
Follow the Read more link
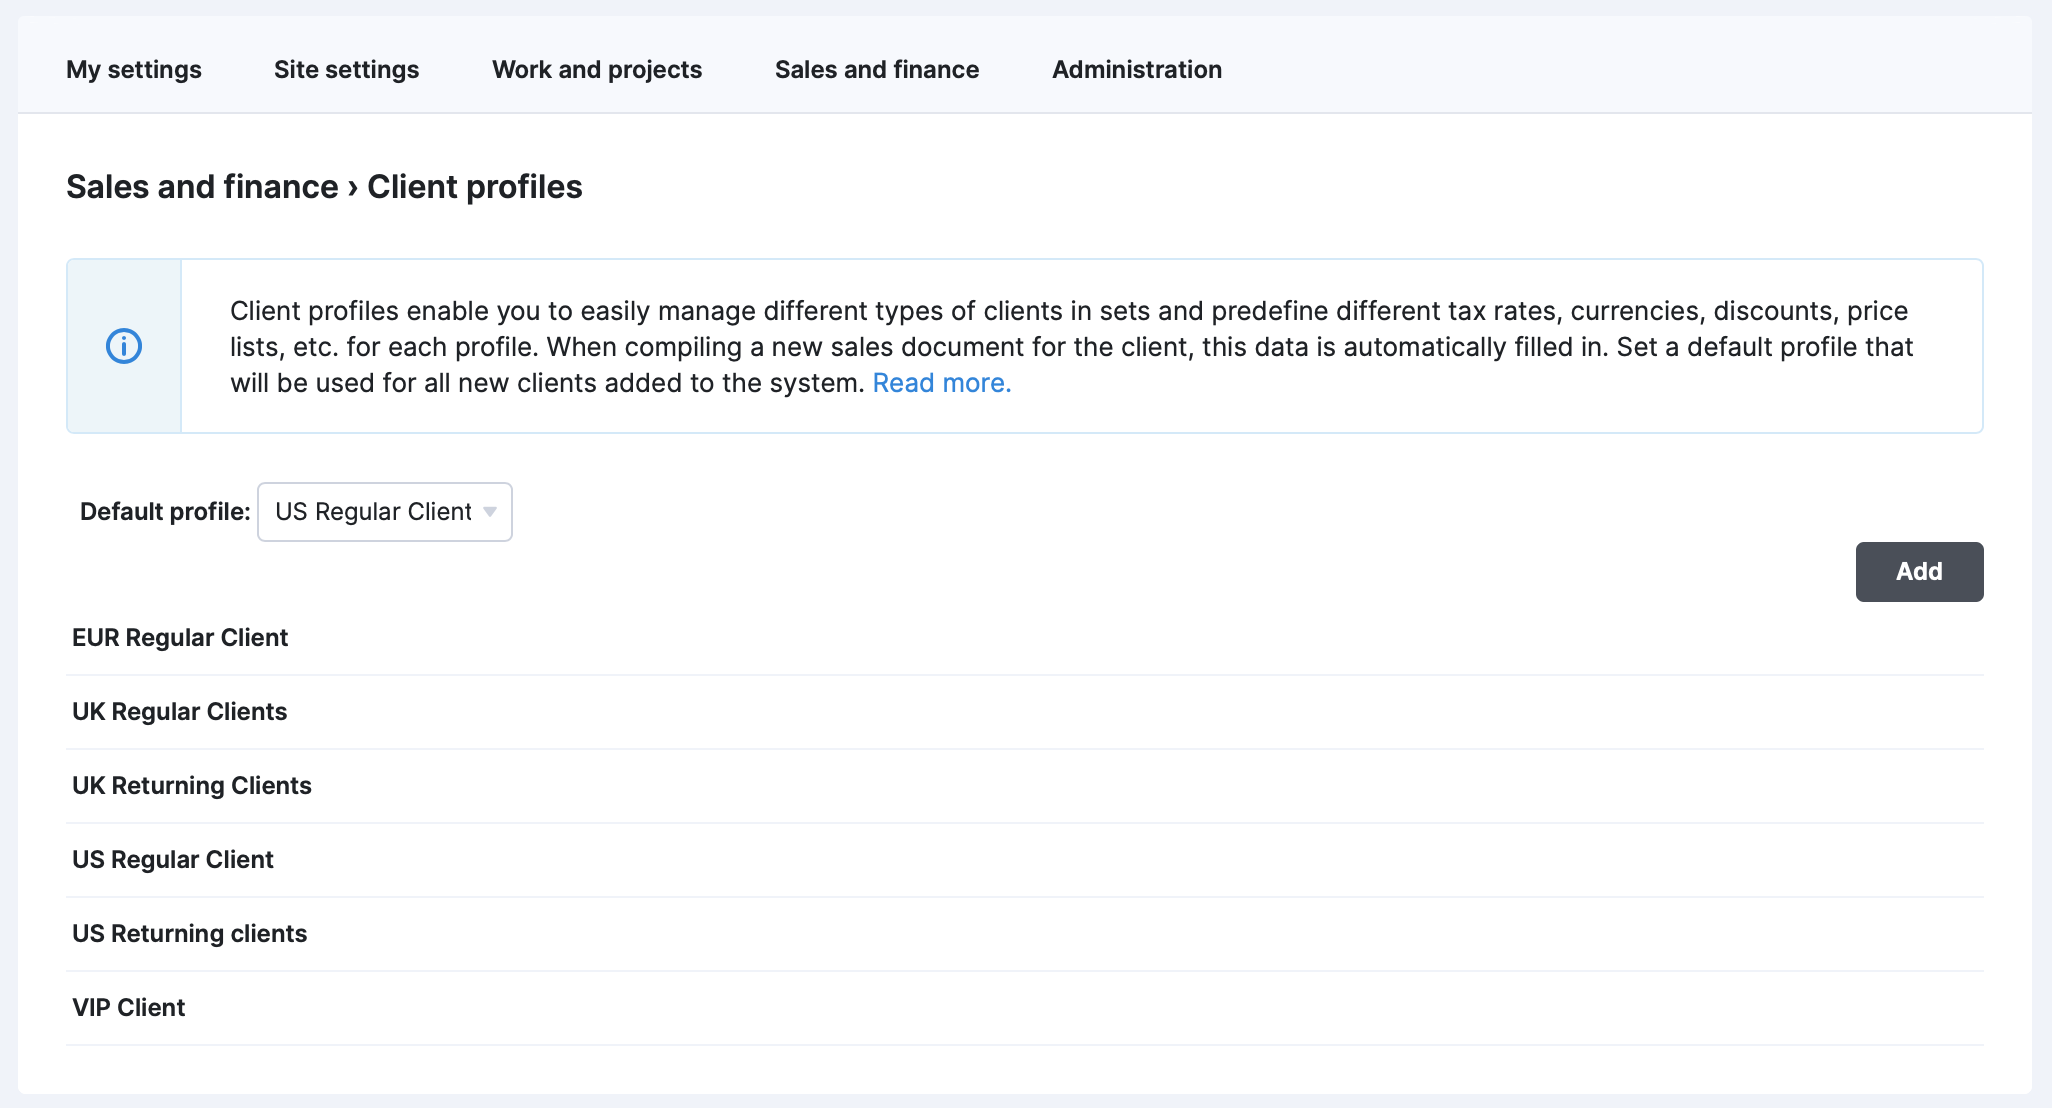pos(942,383)
